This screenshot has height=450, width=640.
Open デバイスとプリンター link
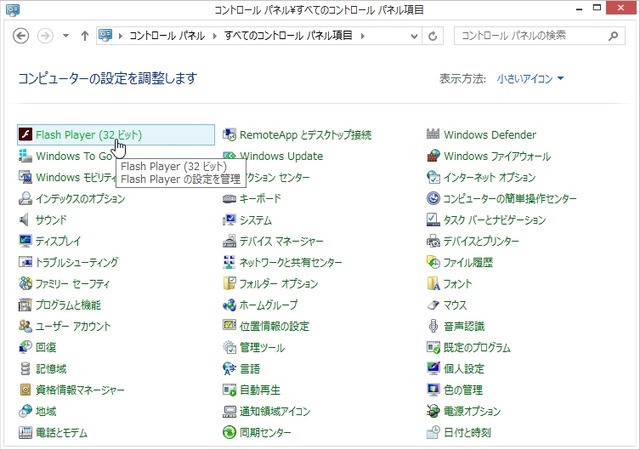(481, 241)
